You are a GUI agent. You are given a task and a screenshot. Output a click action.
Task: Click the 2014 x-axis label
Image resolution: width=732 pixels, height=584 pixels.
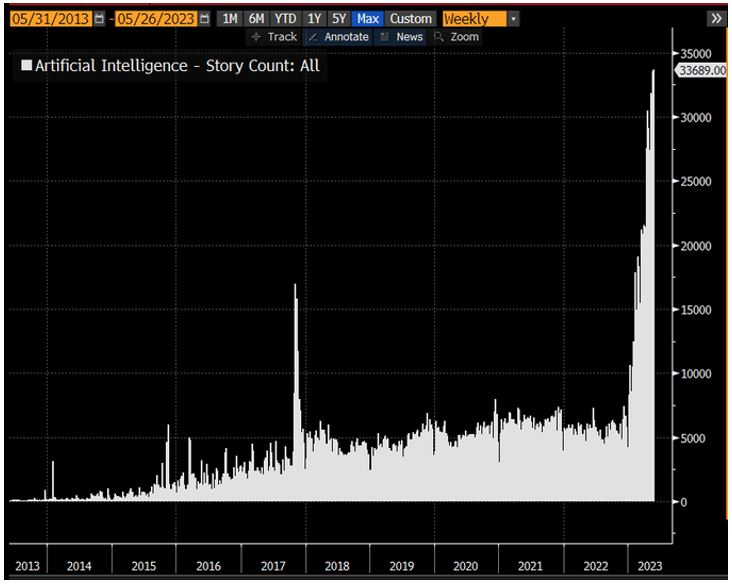pyautogui.click(x=79, y=566)
